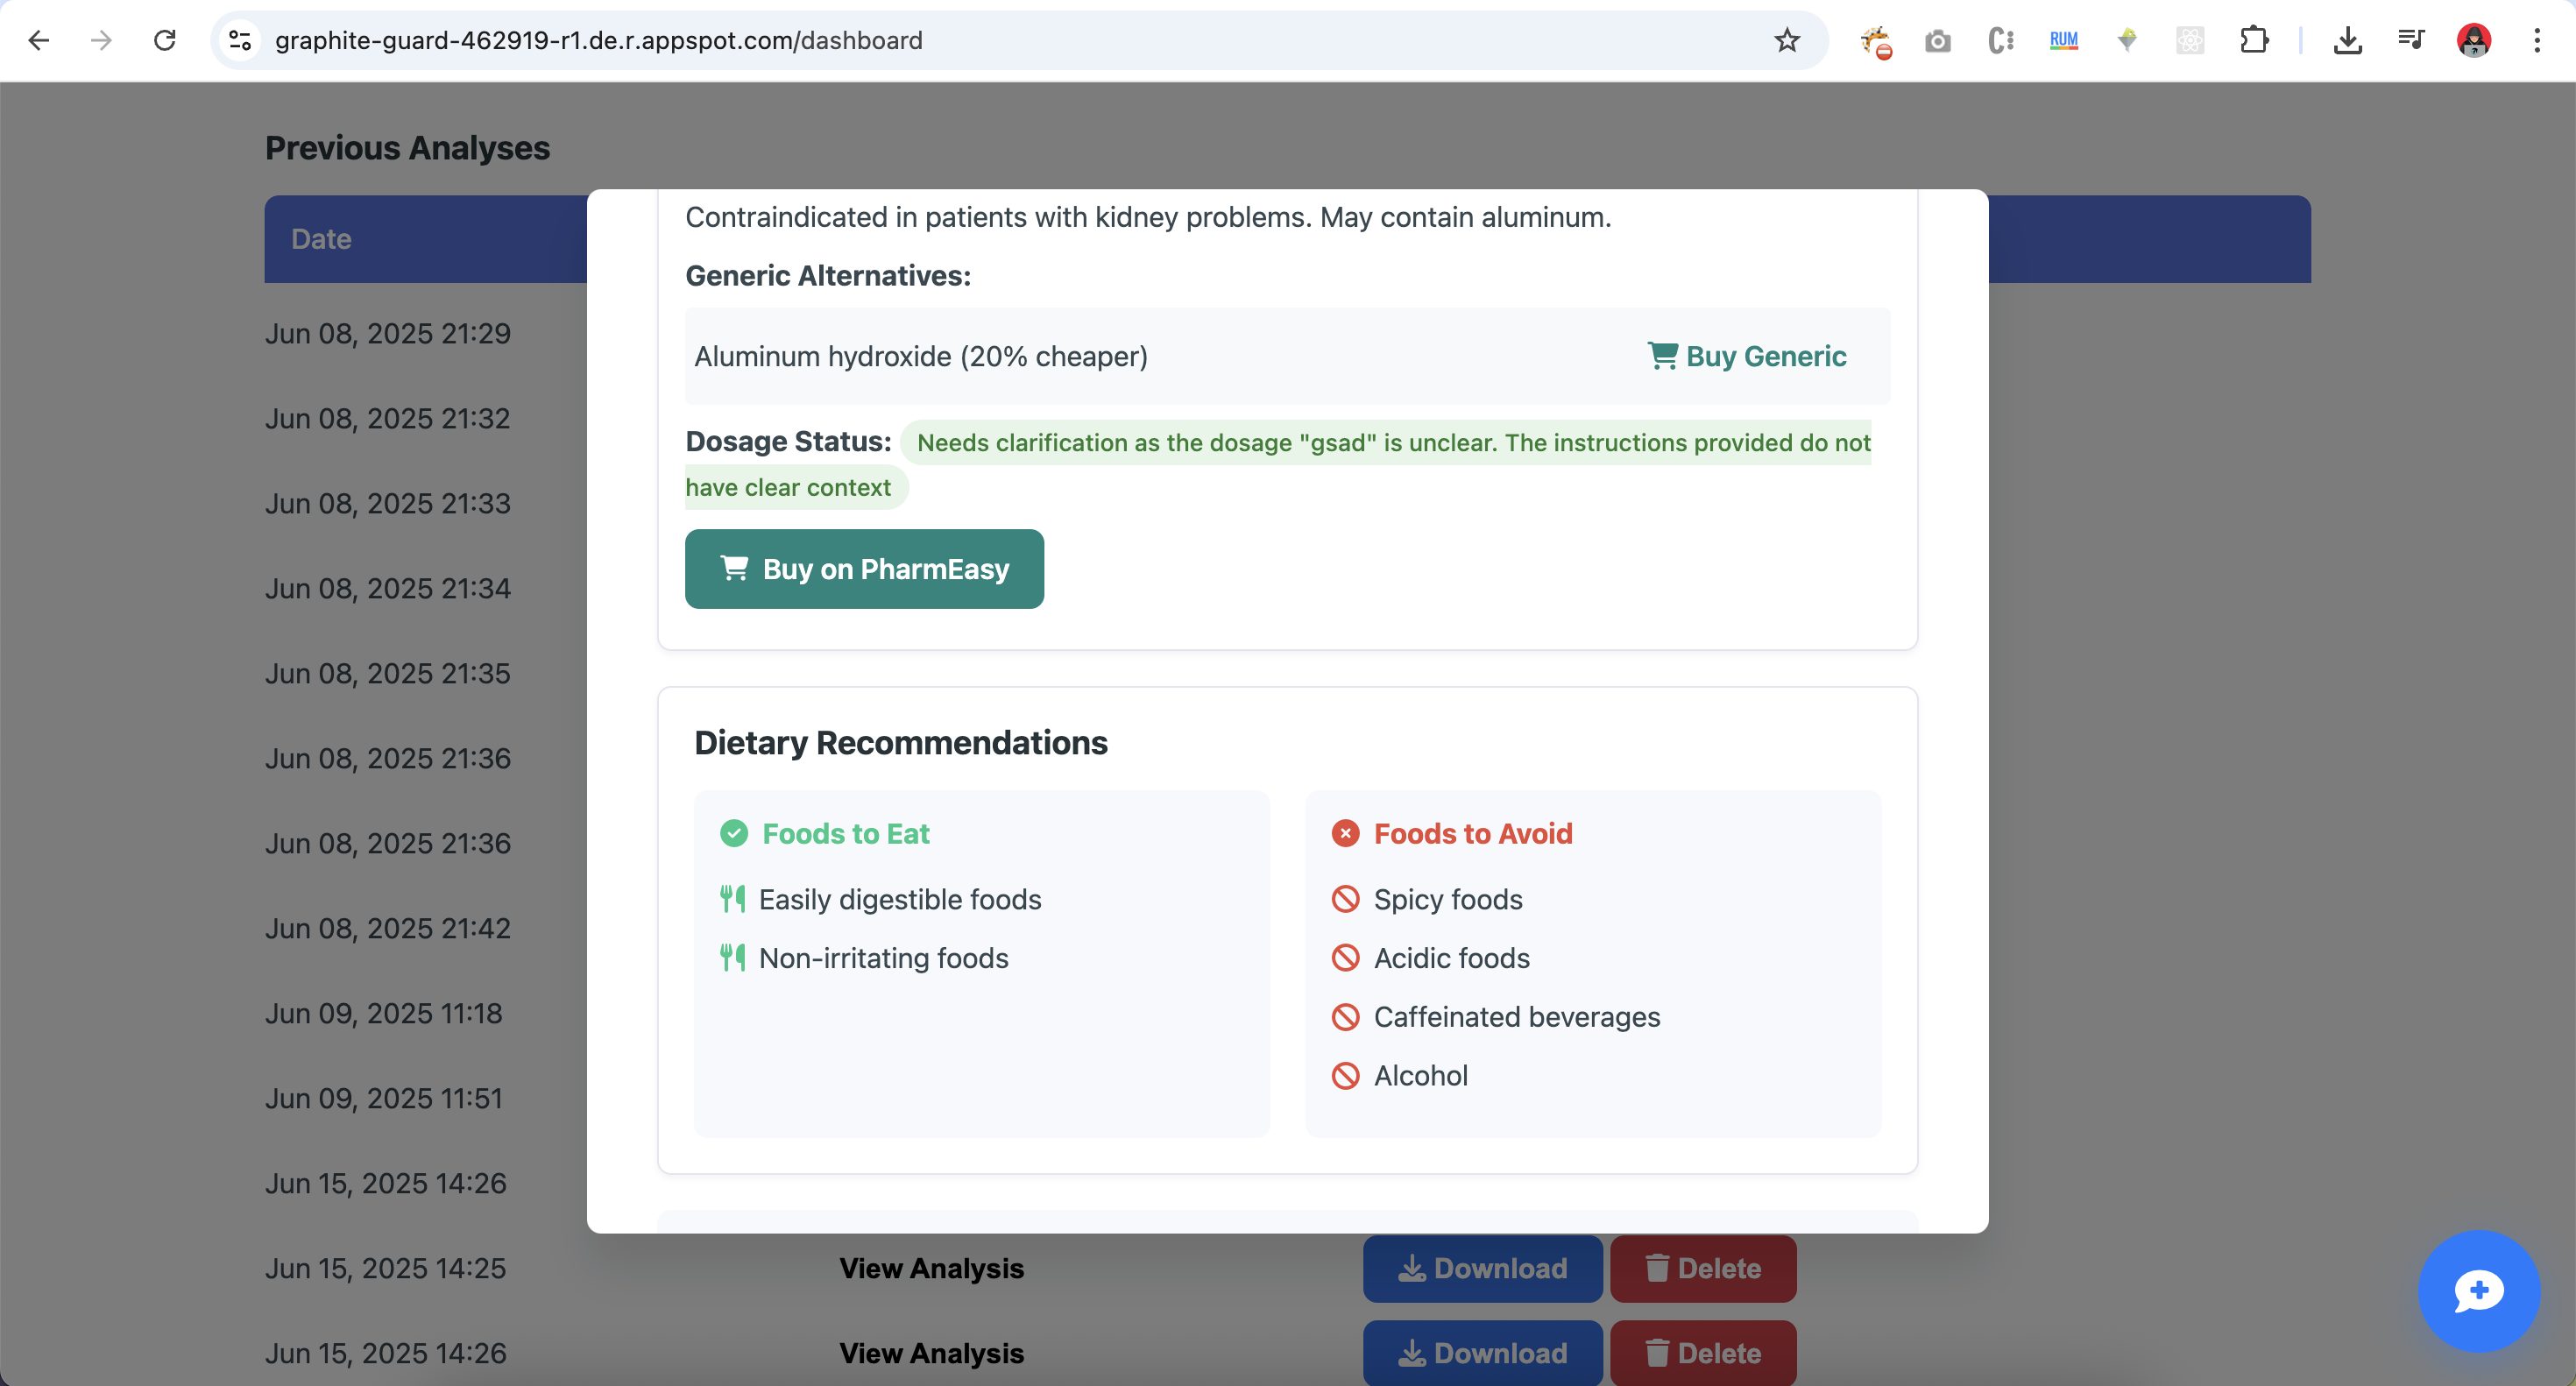2576x1386 pixels.
Task: Click the profile avatar icon
Action: click(2473, 40)
